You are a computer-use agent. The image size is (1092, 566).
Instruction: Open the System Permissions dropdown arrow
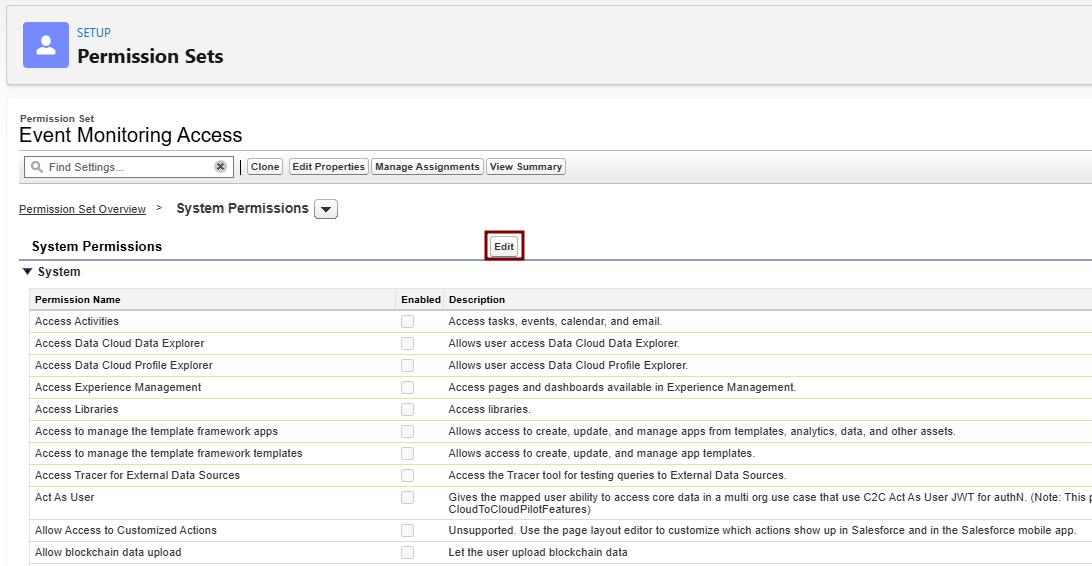coord(326,209)
